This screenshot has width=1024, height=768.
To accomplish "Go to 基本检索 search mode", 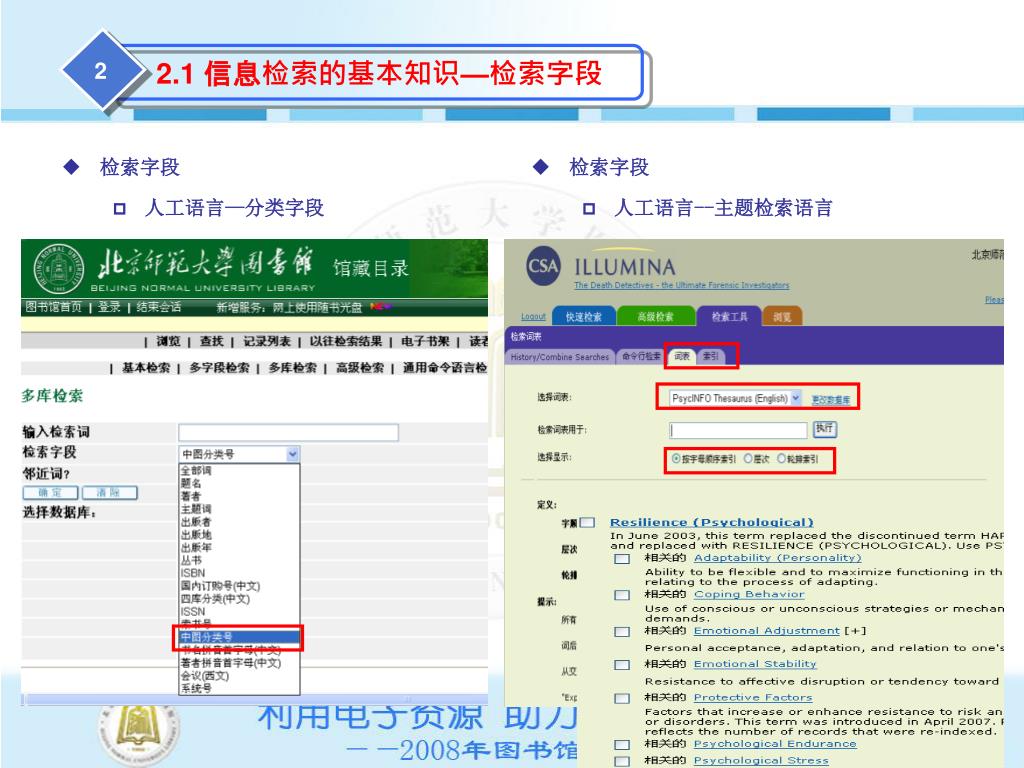I will coord(146,368).
